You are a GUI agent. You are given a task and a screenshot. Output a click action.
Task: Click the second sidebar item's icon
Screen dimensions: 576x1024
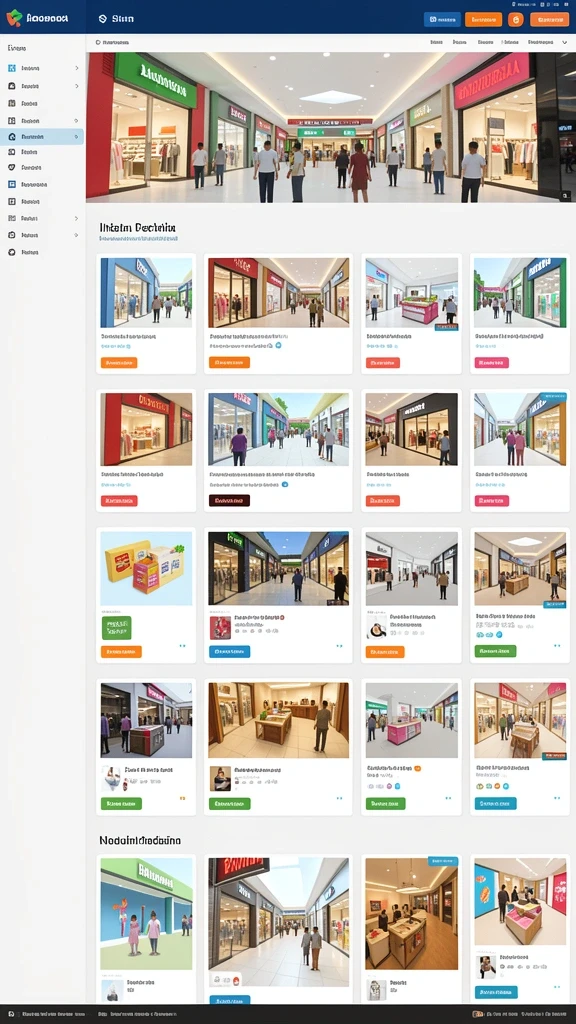(11, 86)
